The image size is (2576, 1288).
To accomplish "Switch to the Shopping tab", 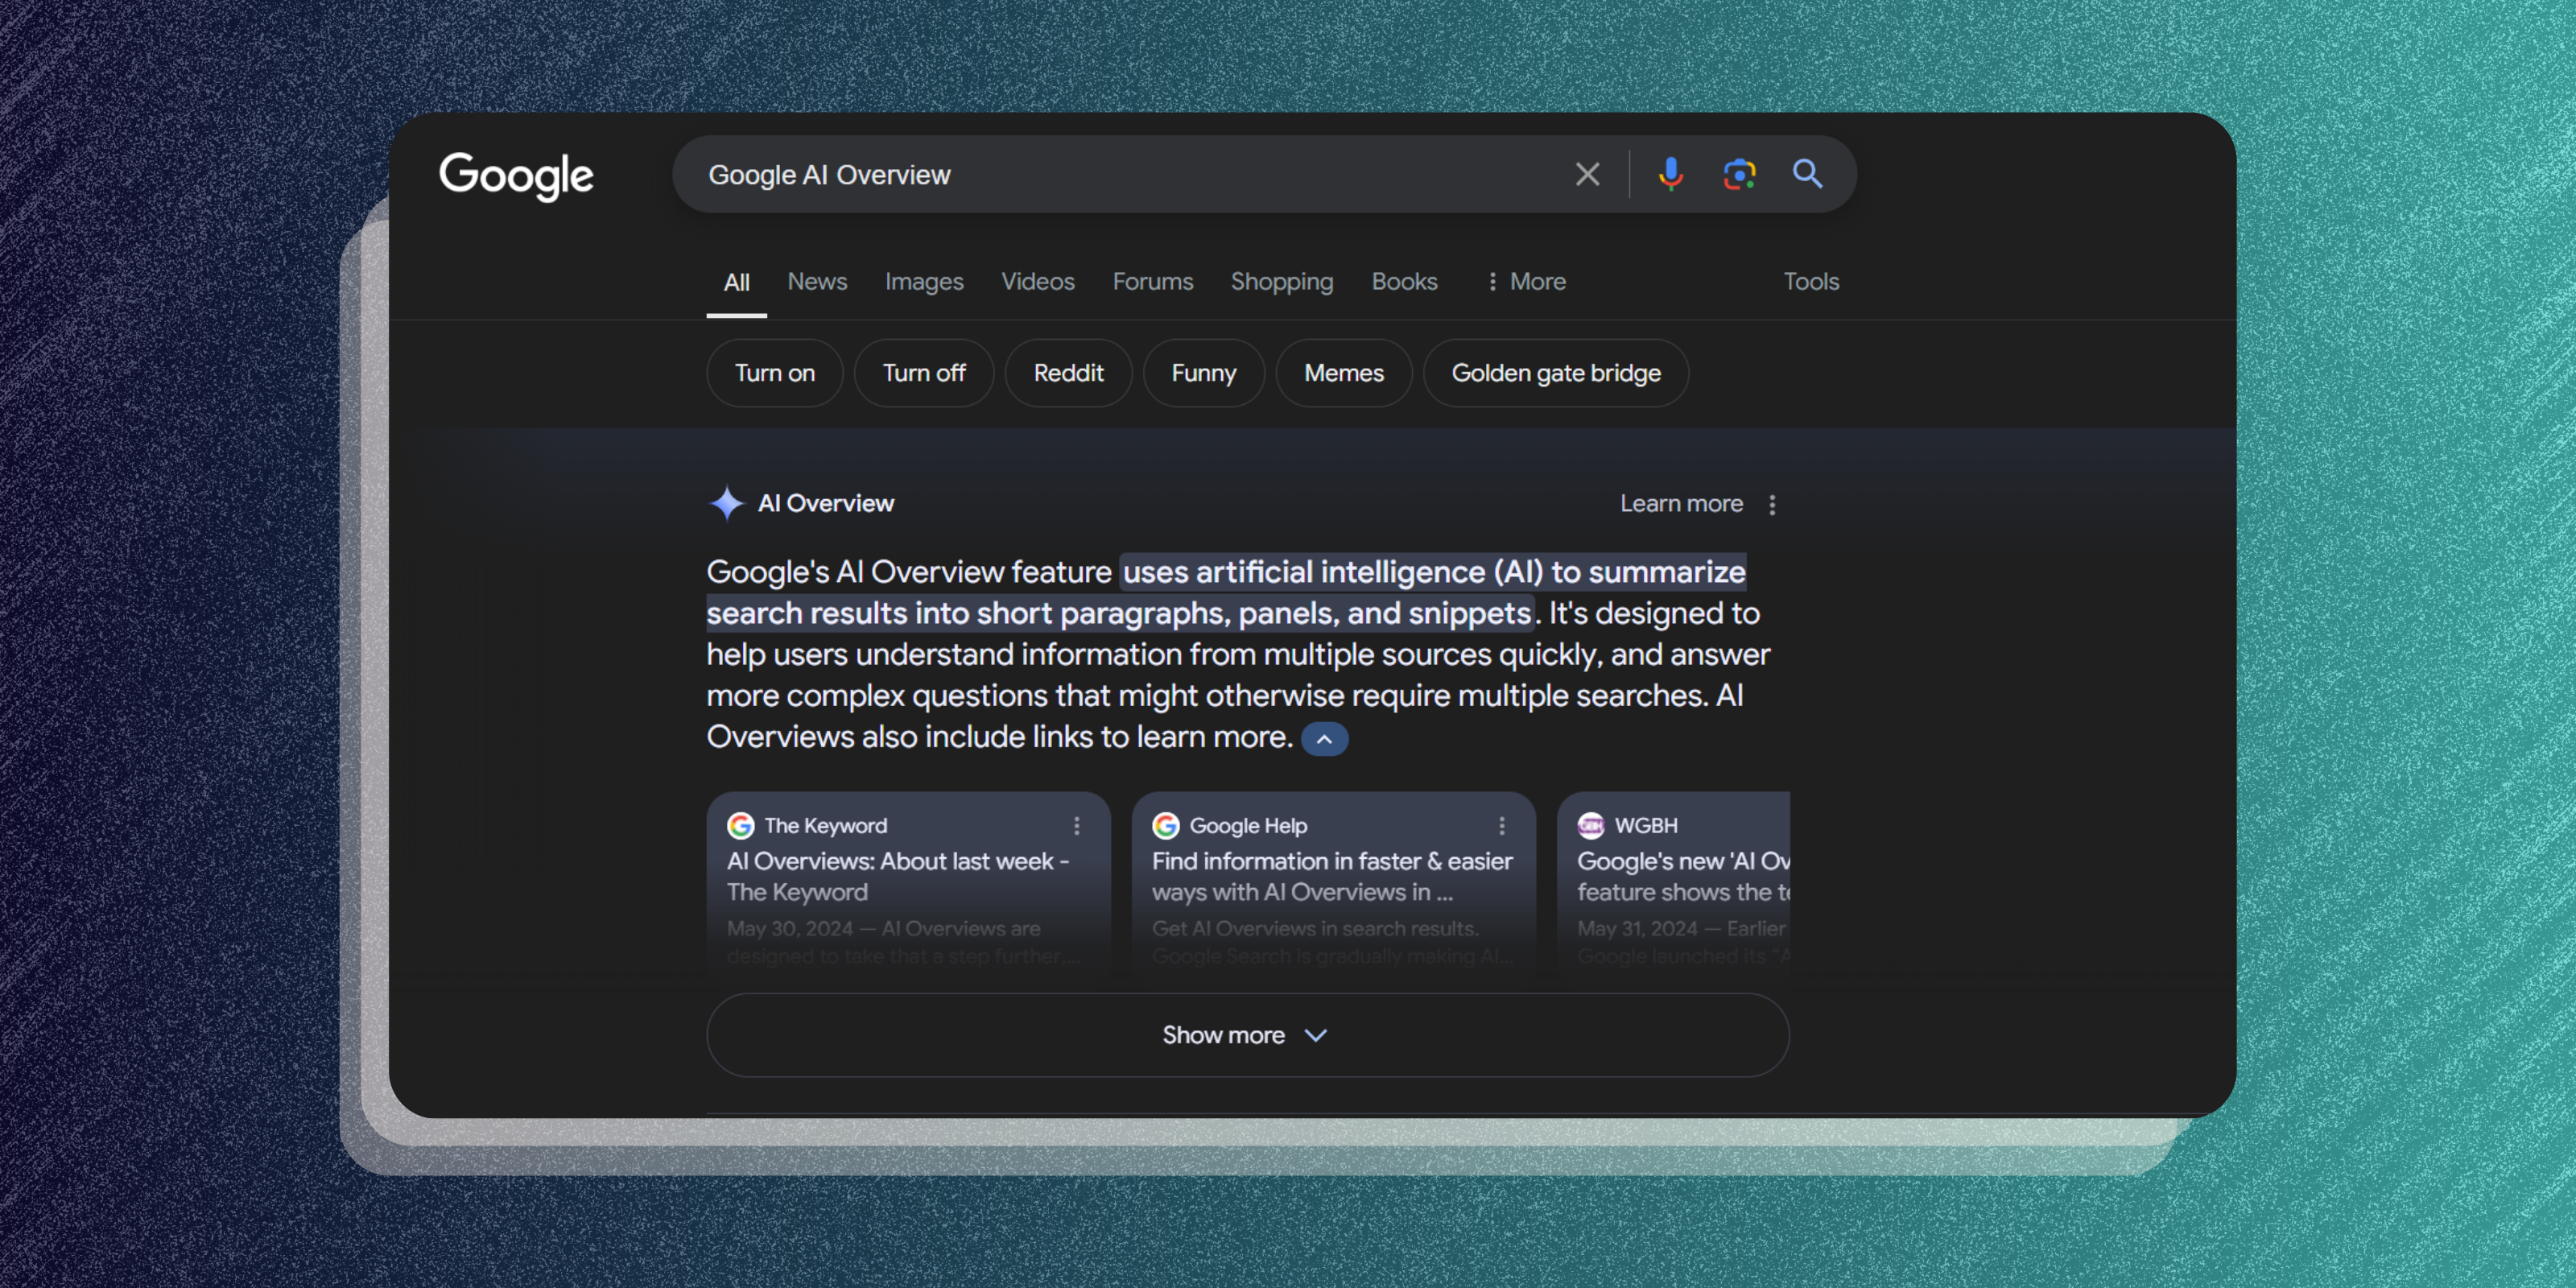I will pos(1282,282).
